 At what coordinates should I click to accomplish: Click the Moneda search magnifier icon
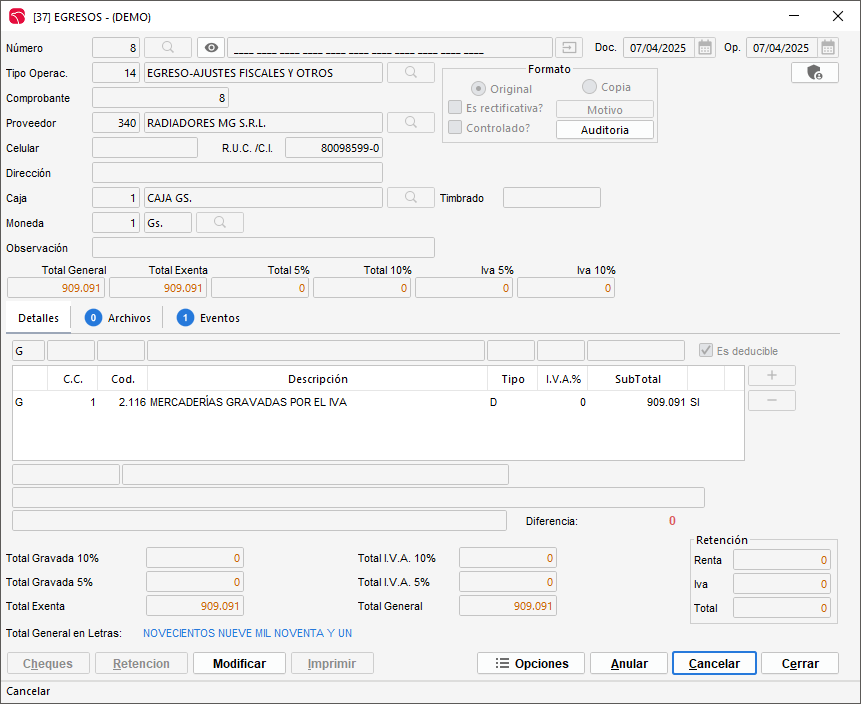tap(220, 223)
